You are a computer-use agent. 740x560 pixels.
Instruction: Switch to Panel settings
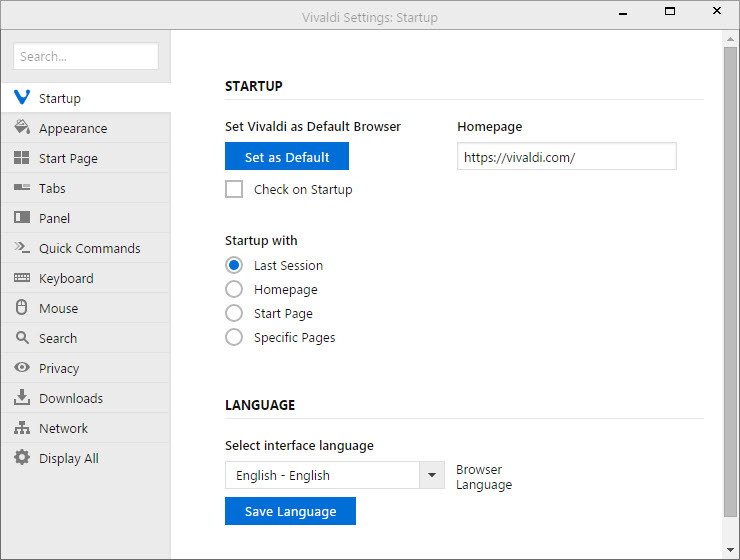coord(86,218)
